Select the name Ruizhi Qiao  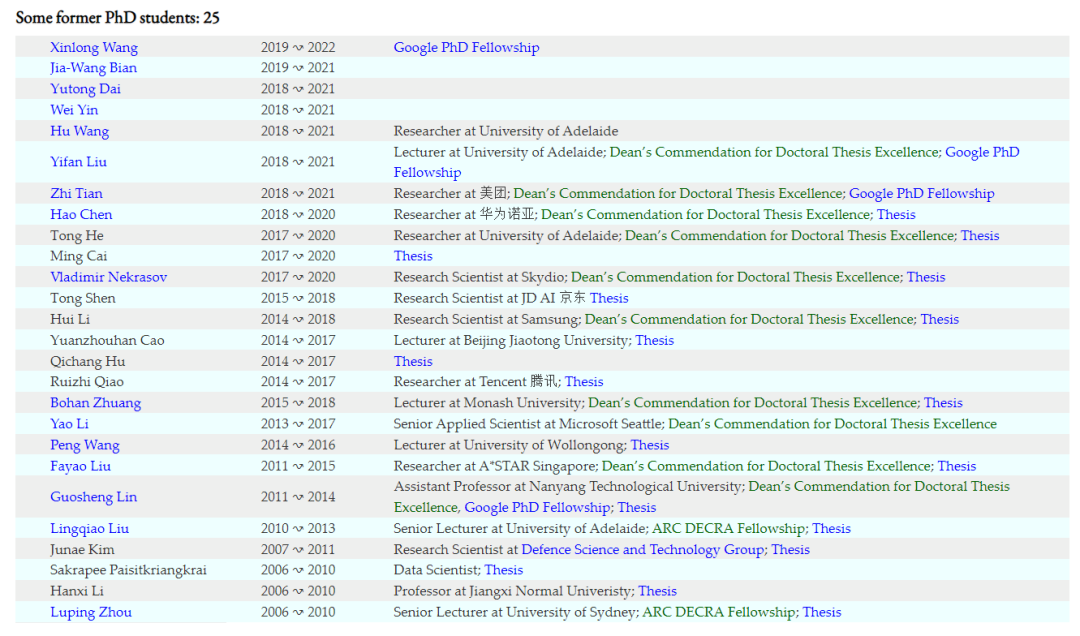tap(87, 382)
